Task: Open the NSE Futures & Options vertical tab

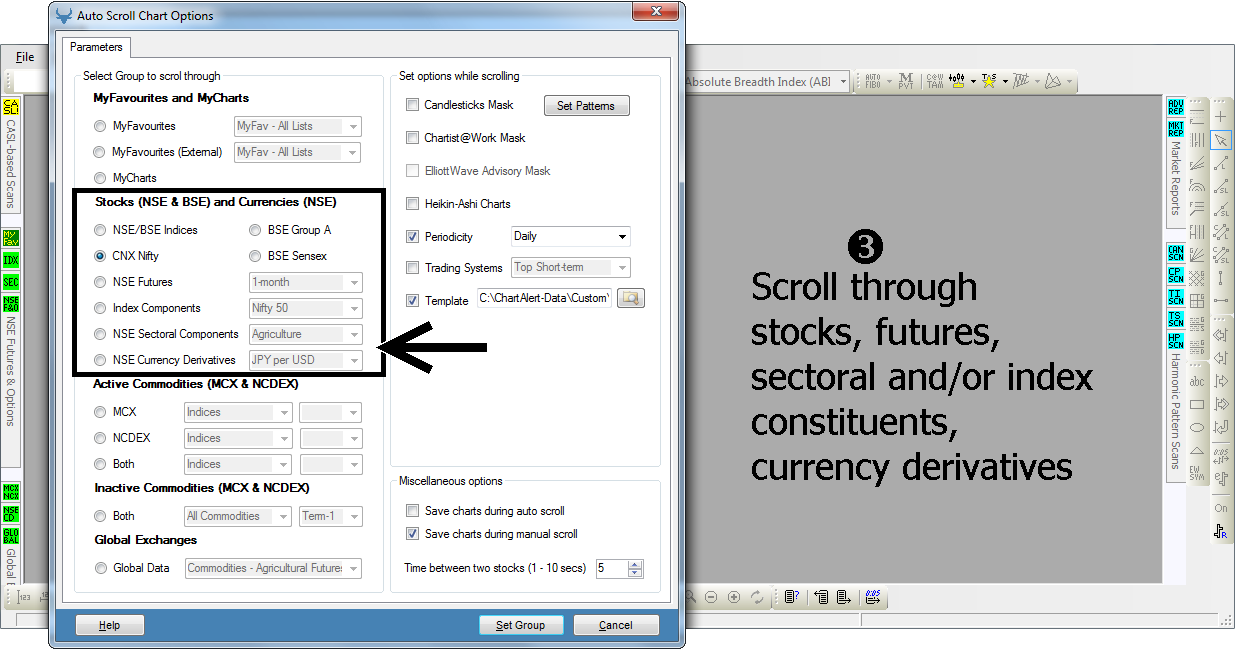Action: (x=10, y=370)
